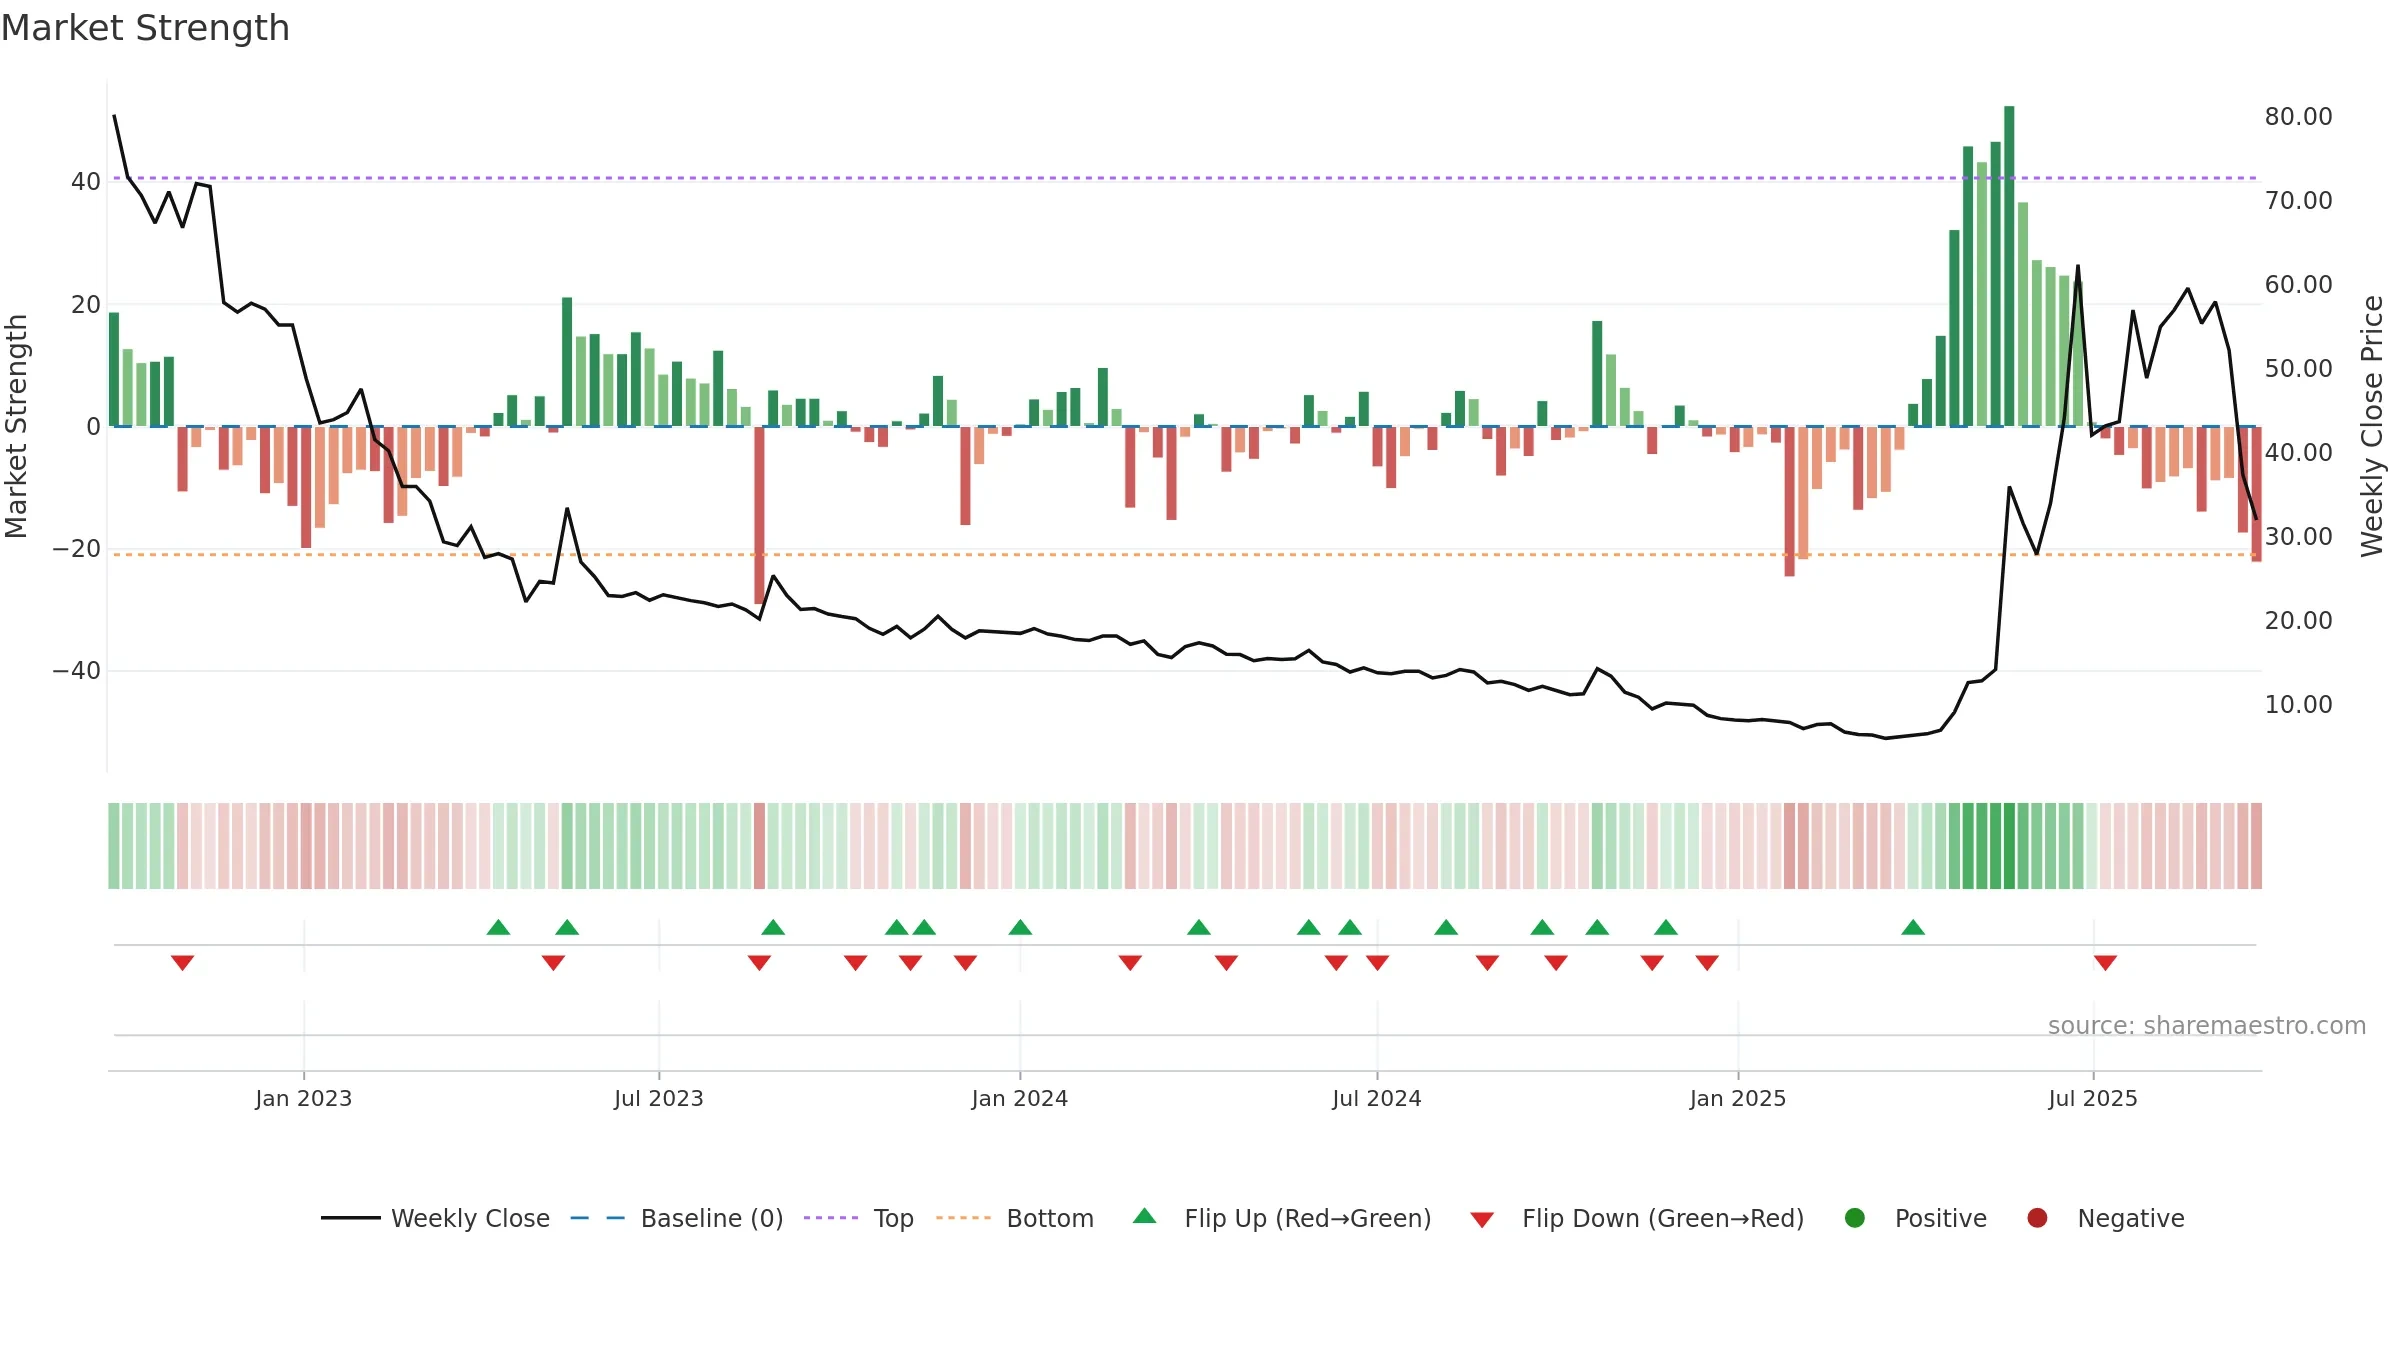Screen dimensions: 2400x1350
Task: Click the last red flip-down marker after Jul 2025
Action: (x=2105, y=962)
